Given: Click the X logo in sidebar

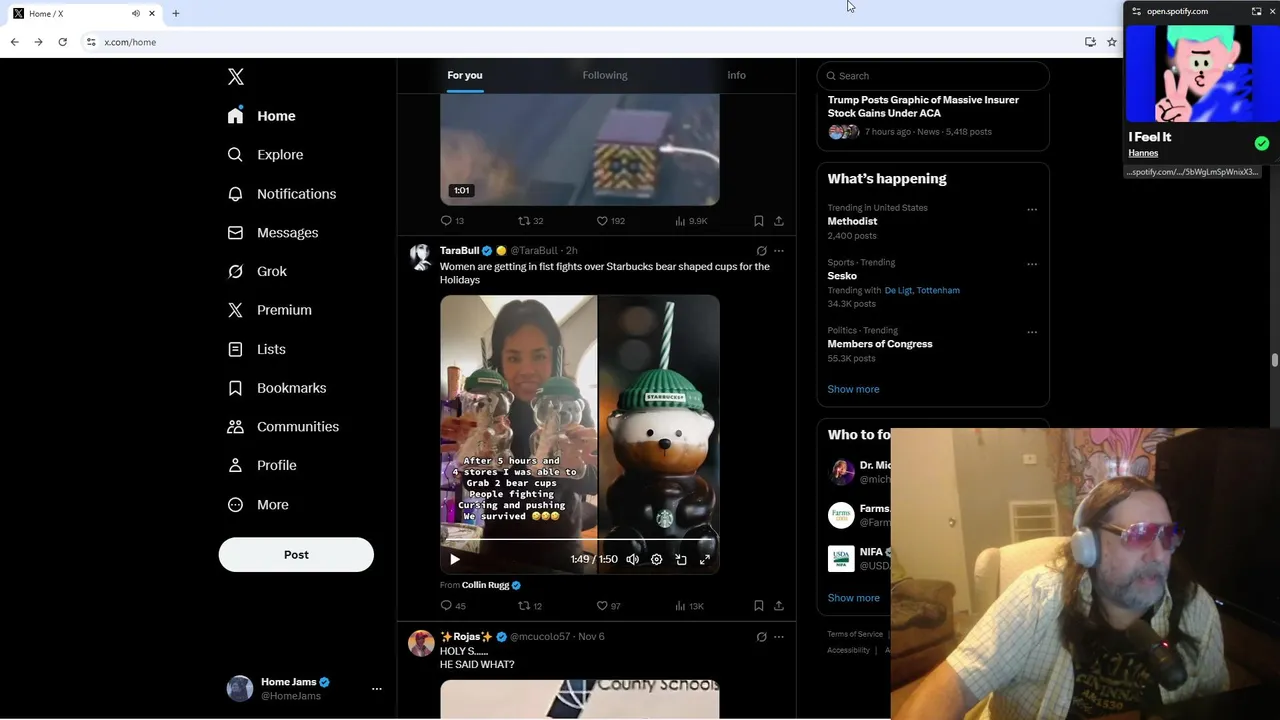Looking at the screenshot, I should click(235, 77).
